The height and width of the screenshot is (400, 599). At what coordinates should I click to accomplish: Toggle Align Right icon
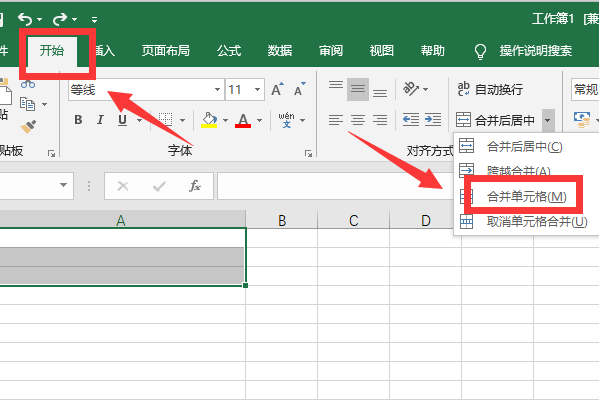click(380, 120)
